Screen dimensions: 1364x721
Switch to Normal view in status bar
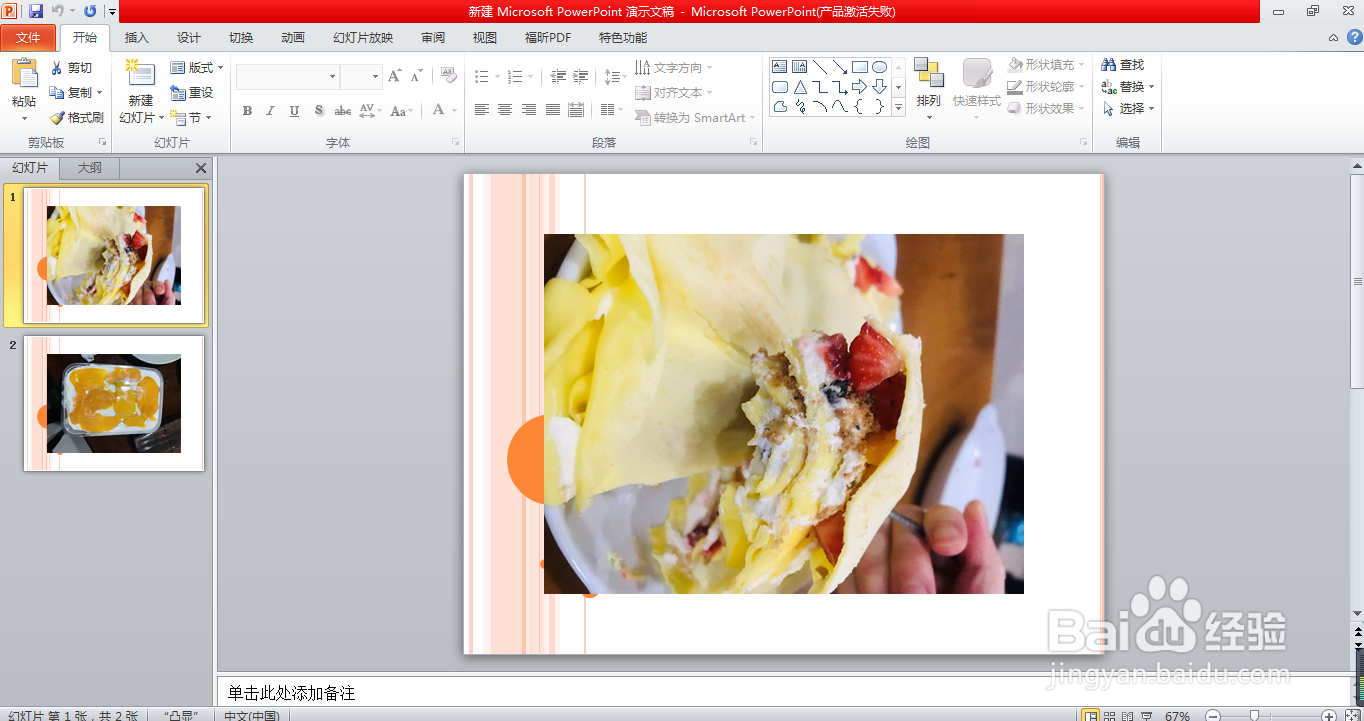[1091, 716]
